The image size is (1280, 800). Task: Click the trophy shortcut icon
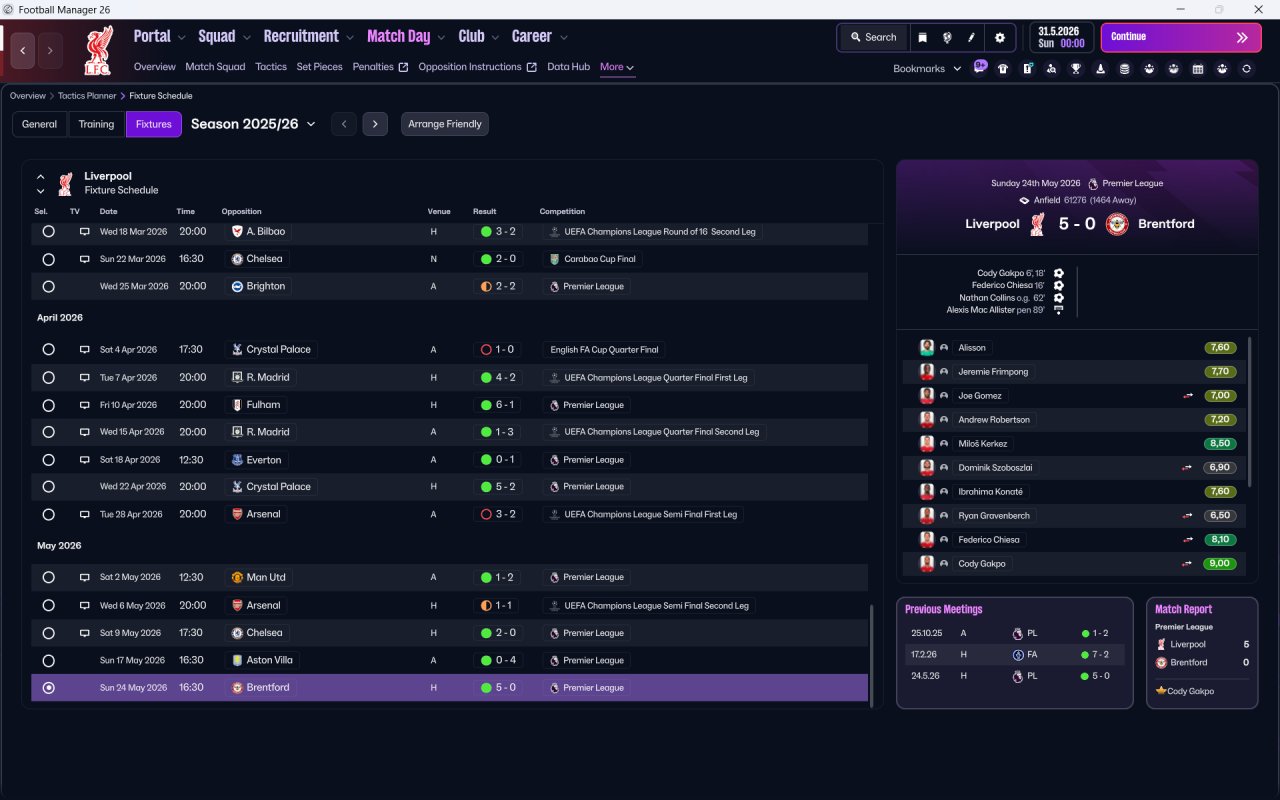[x=1076, y=69]
